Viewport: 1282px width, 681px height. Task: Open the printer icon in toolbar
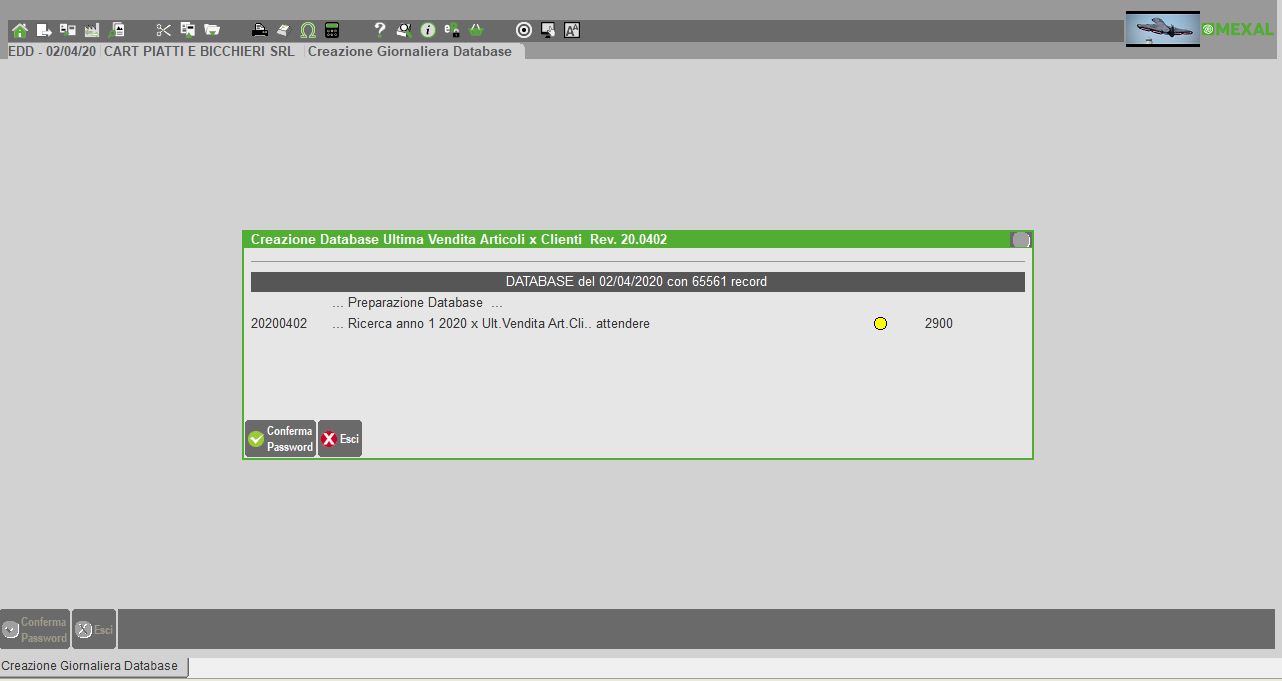click(259, 30)
